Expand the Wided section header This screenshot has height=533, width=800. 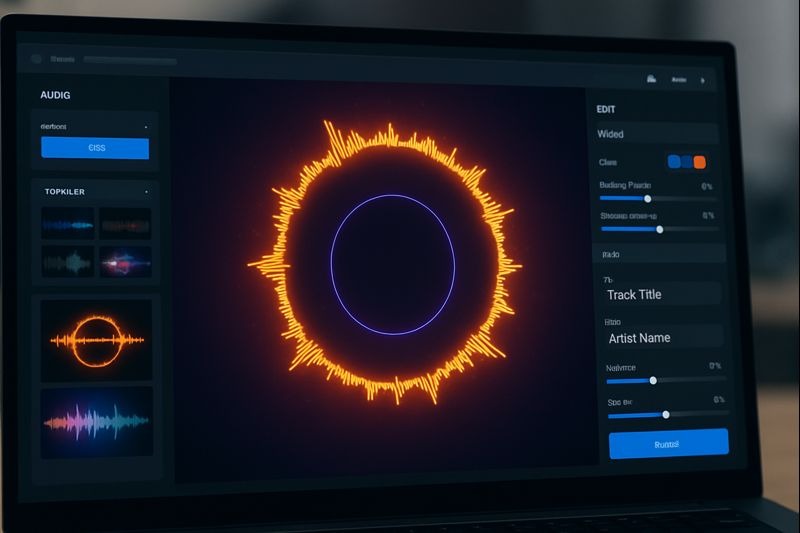[656, 134]
